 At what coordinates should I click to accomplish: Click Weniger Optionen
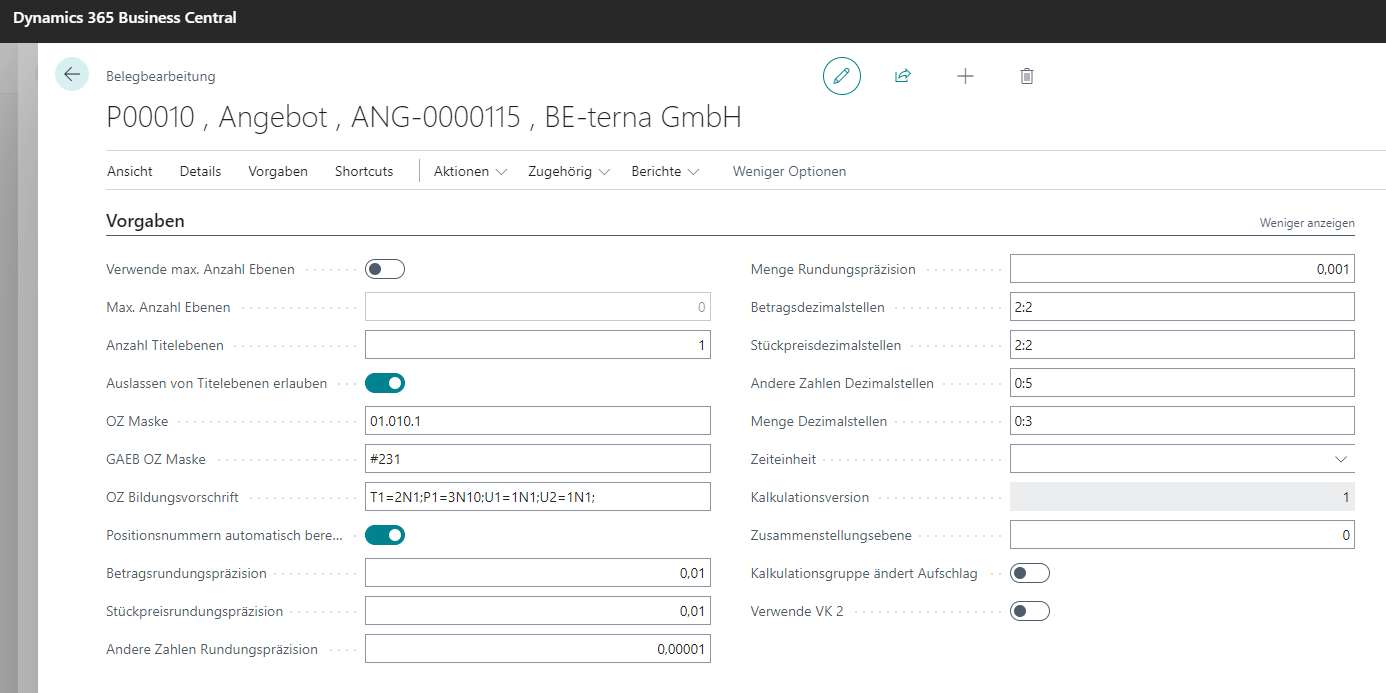coord(789,171)
